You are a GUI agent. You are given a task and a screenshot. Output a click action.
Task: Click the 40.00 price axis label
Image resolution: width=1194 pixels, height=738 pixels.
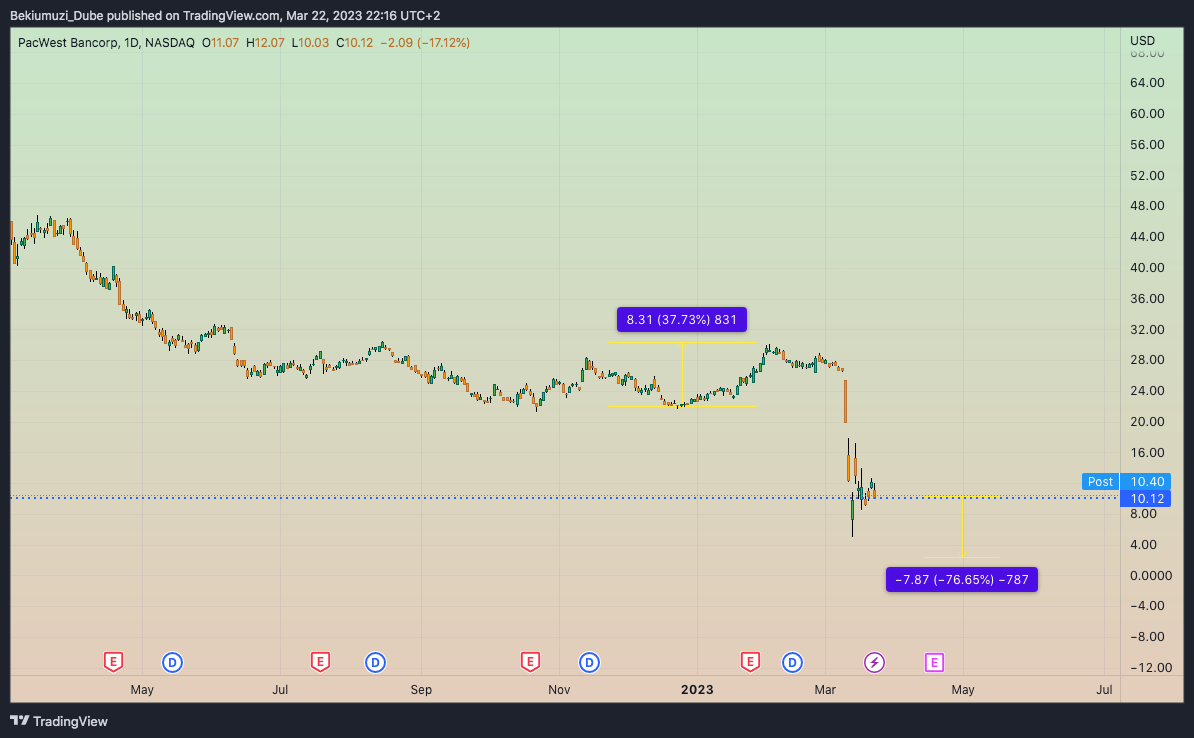(x=1147, y=267)
